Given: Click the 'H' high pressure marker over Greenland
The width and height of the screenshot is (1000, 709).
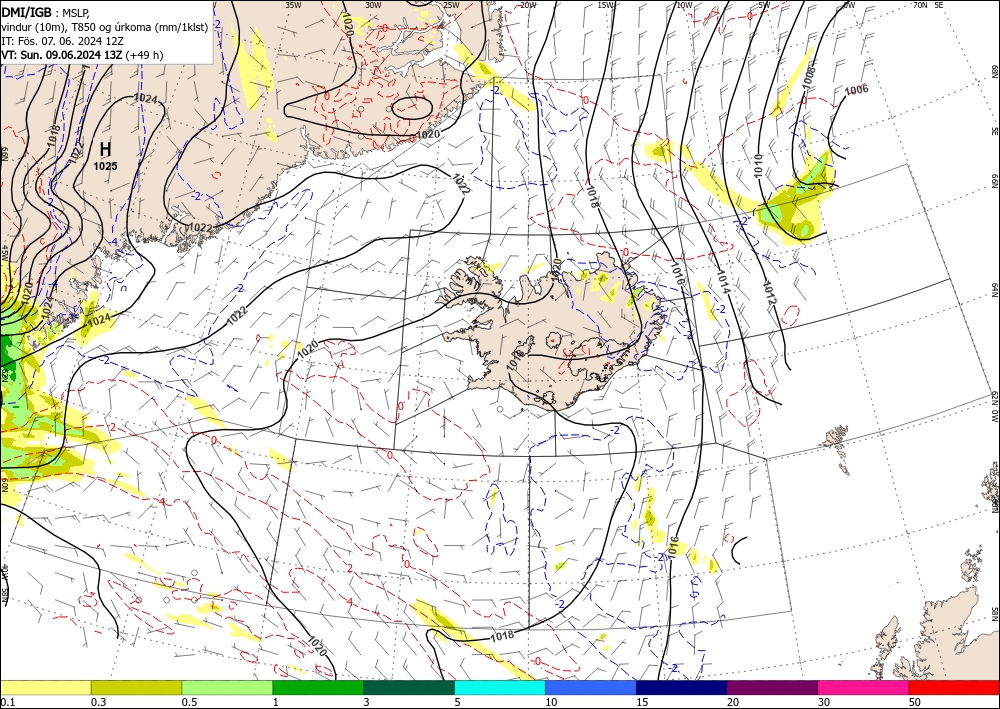Looking at the screenshot, I should tap(105, 149).
